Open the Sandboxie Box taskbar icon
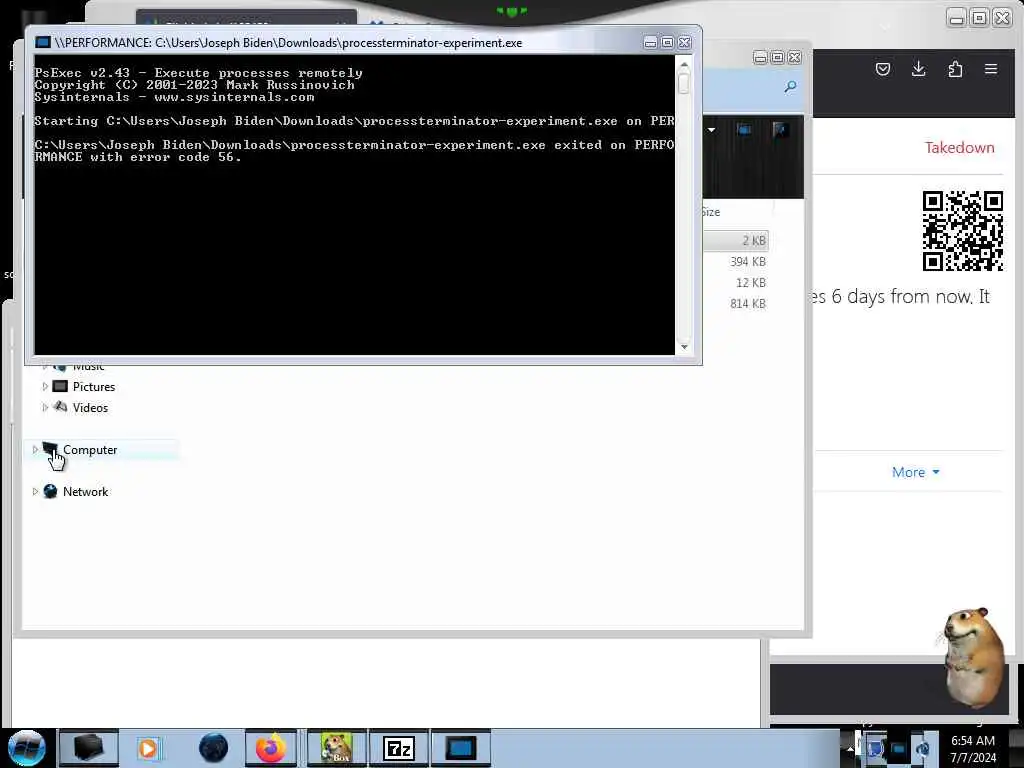The image size is (1024, 768). (x=337, y=748)
